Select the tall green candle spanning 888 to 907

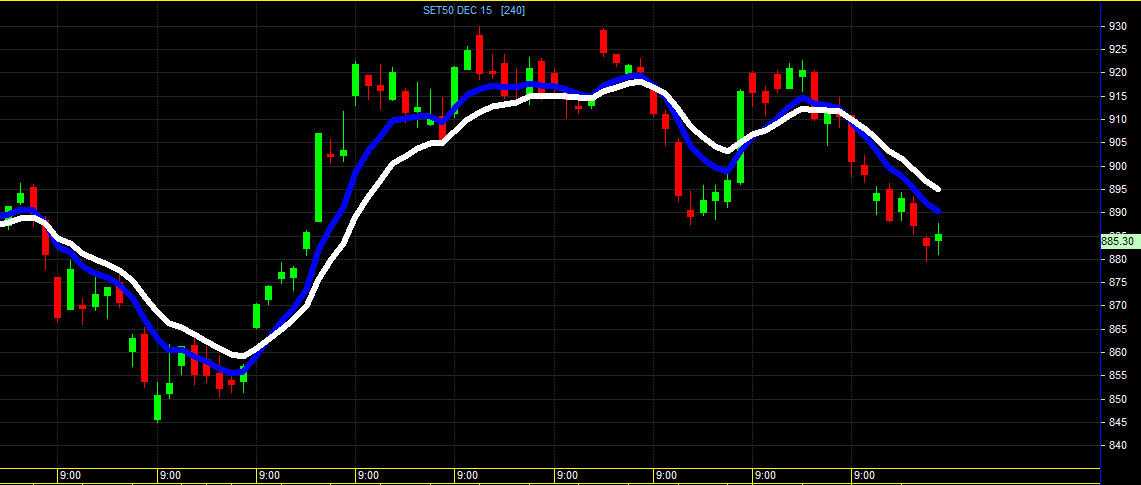[x=319, y=177]
